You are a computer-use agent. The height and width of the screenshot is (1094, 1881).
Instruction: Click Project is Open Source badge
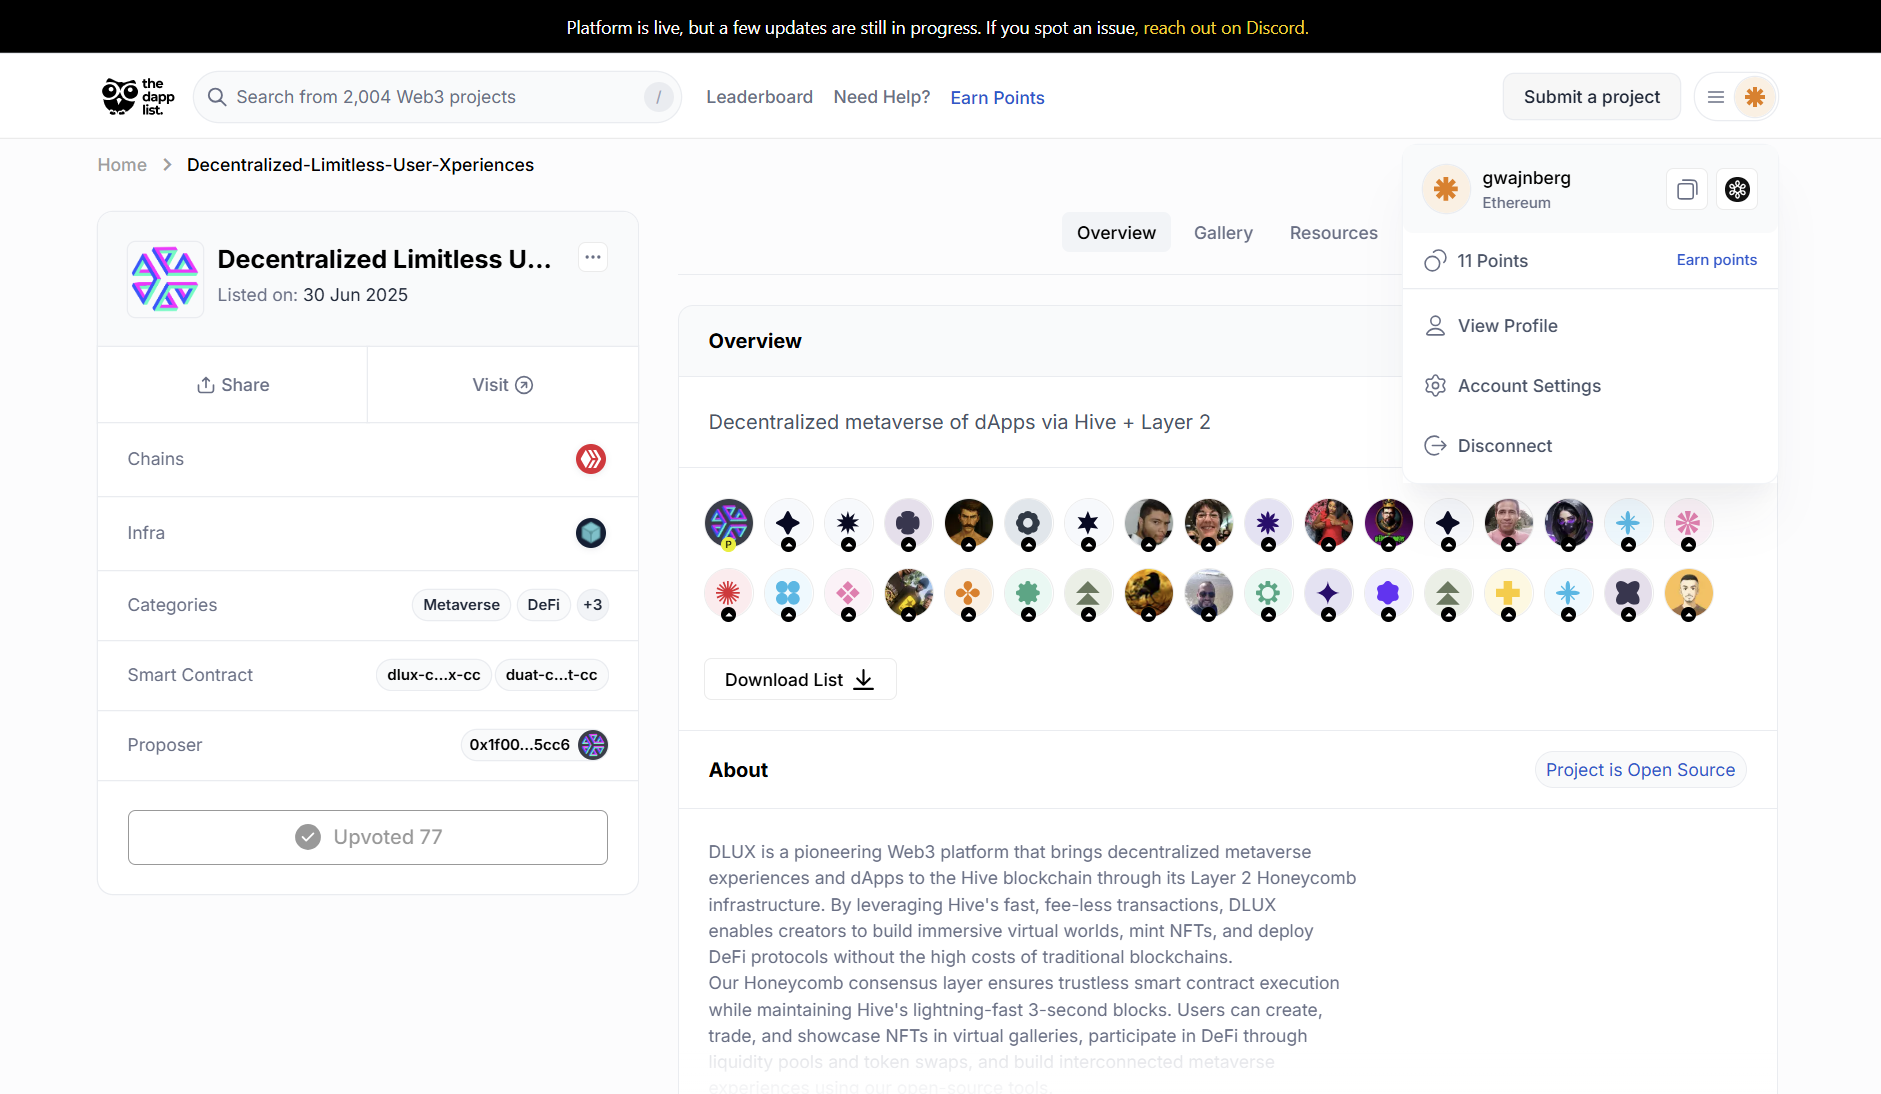tap(1640, 770)
